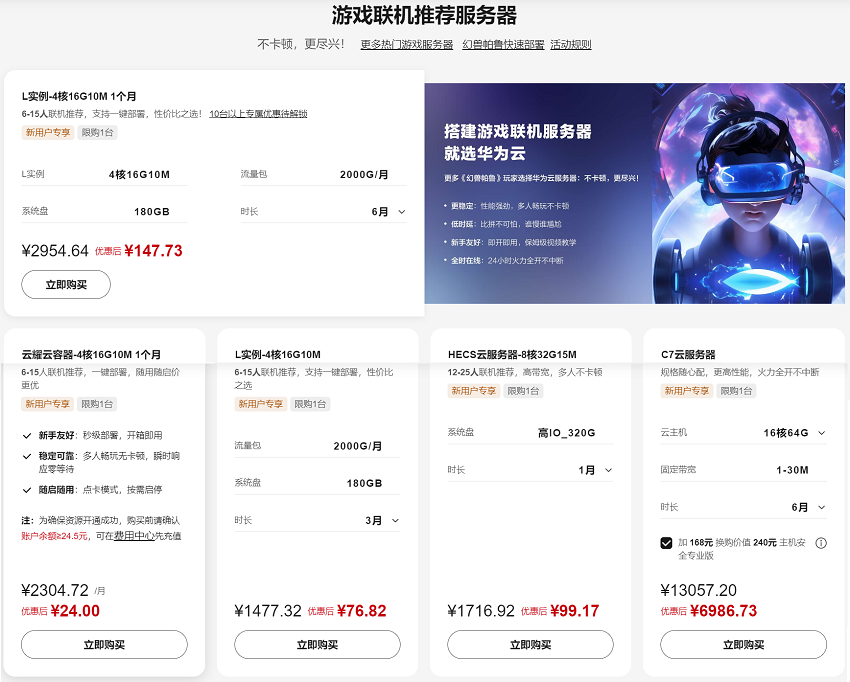Click the 更稳定 bullet in the banner
Image resolution: width=850 pixels, height=682 pixels.
[x=510, y=206]
